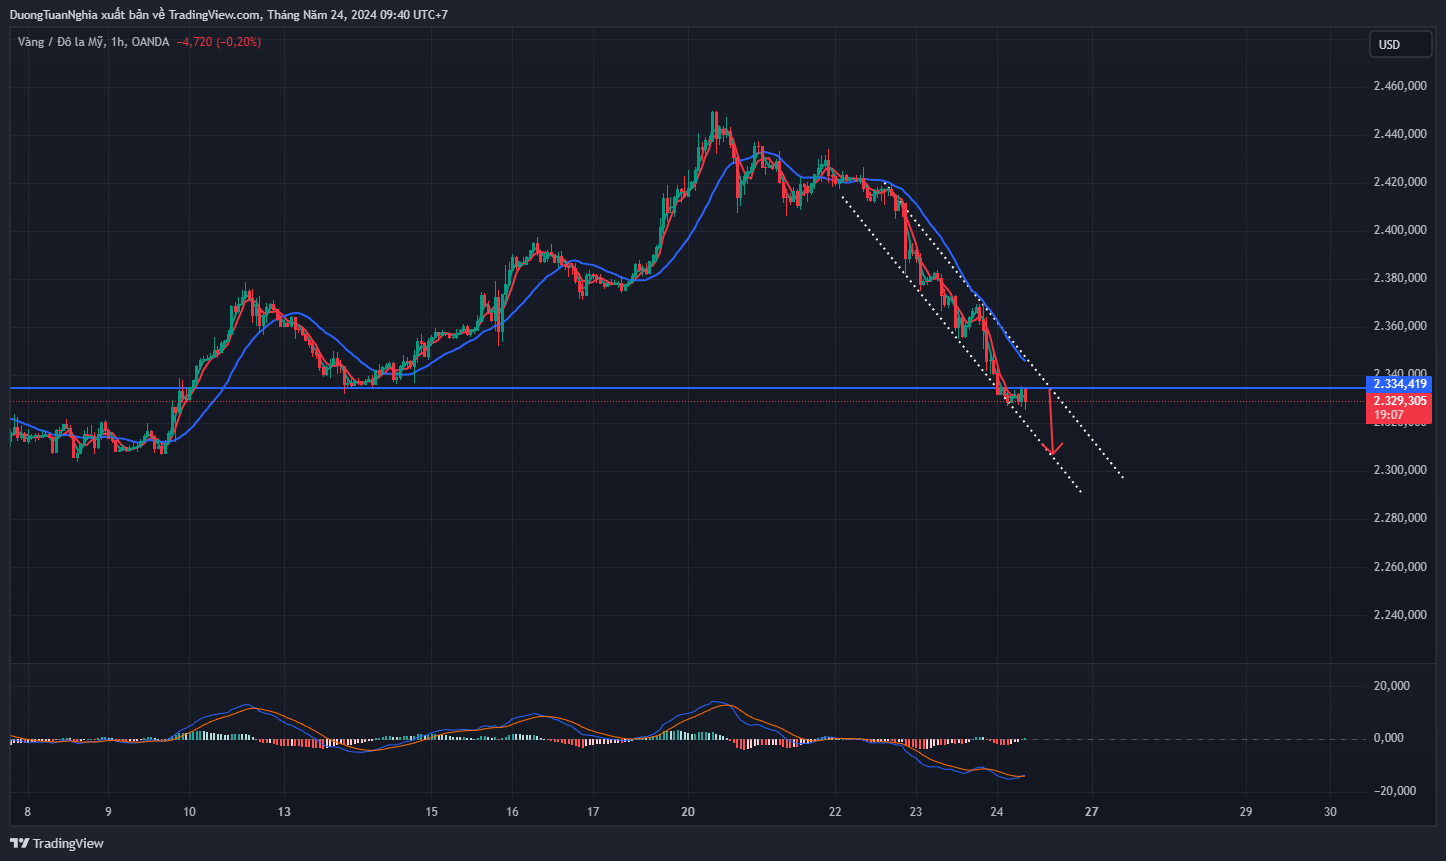
Task: Click date 22 on the time axis
Action: [x=835, y=811]
